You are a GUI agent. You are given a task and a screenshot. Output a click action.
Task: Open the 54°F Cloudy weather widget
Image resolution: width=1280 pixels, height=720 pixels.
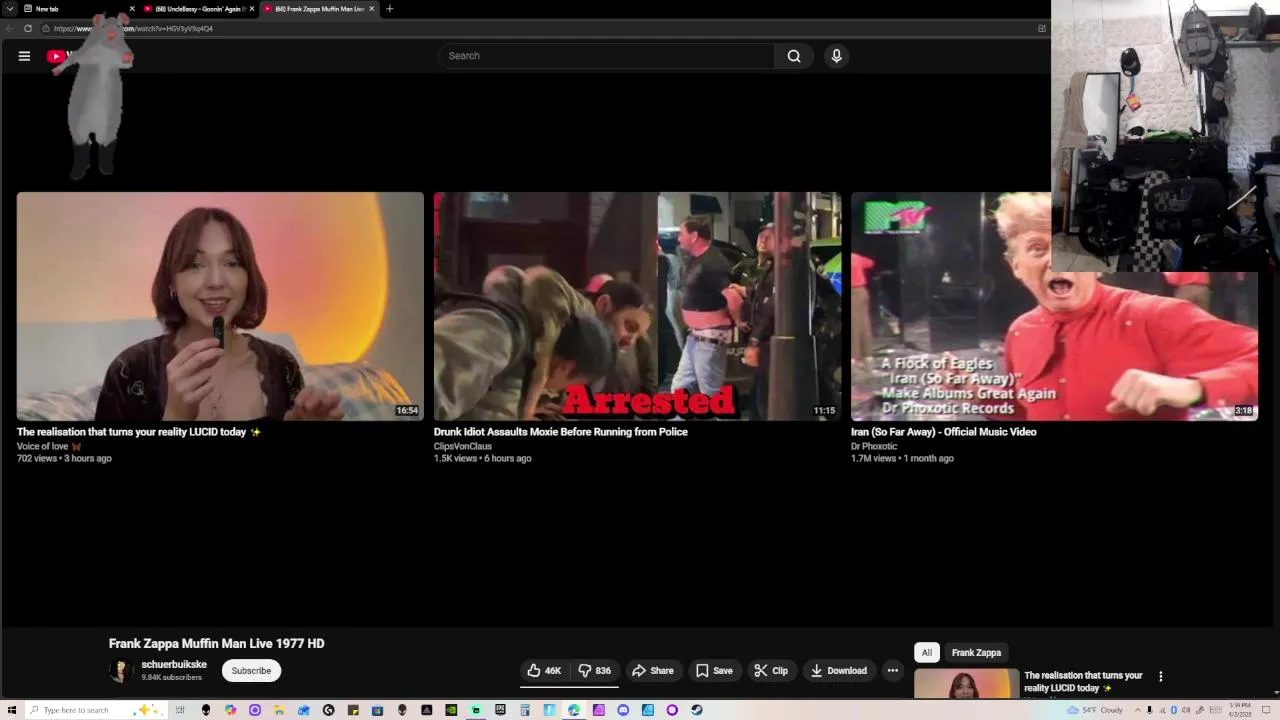[x=1095, y=710]
